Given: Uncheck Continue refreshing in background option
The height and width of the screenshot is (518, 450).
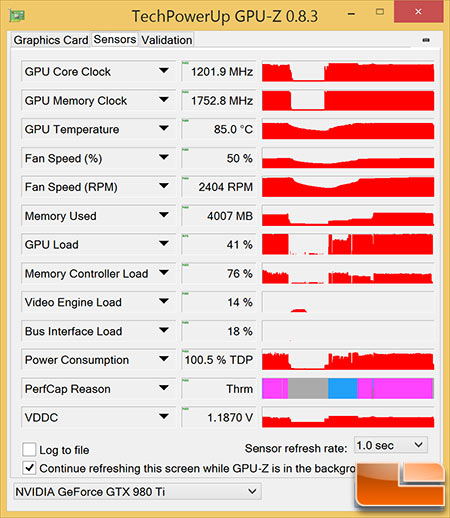Looking at the screenshot, I should click(x=29, y=468).
